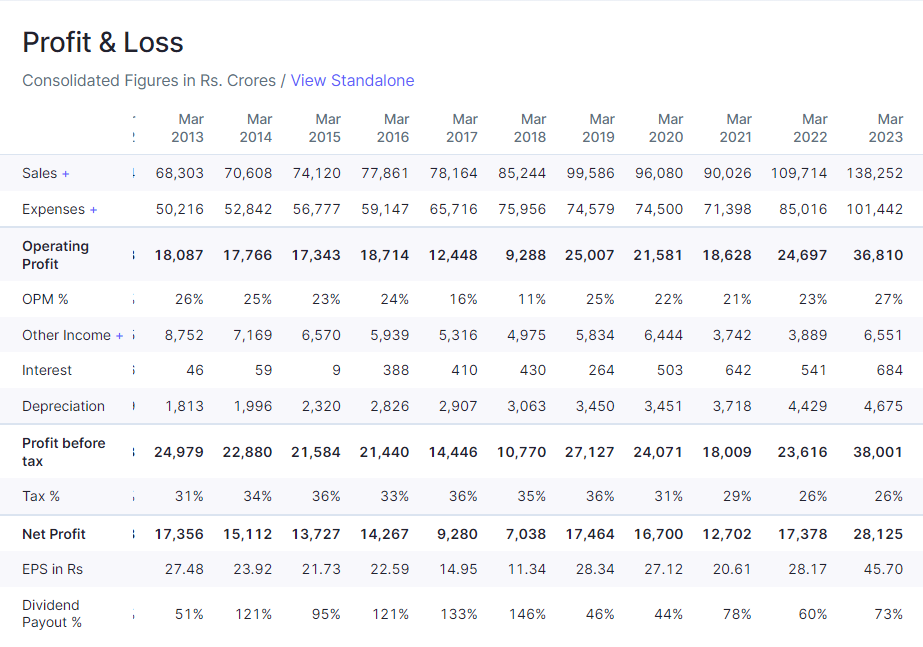The height and width of the screenshot is (647, 923).
Task: Select the Mar 2023 column header
Action: (x=885, y=128)
